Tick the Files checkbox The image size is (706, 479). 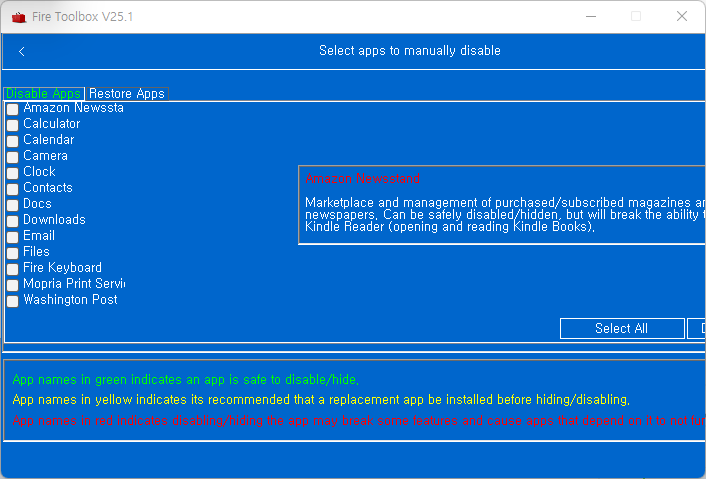point(13,253)
